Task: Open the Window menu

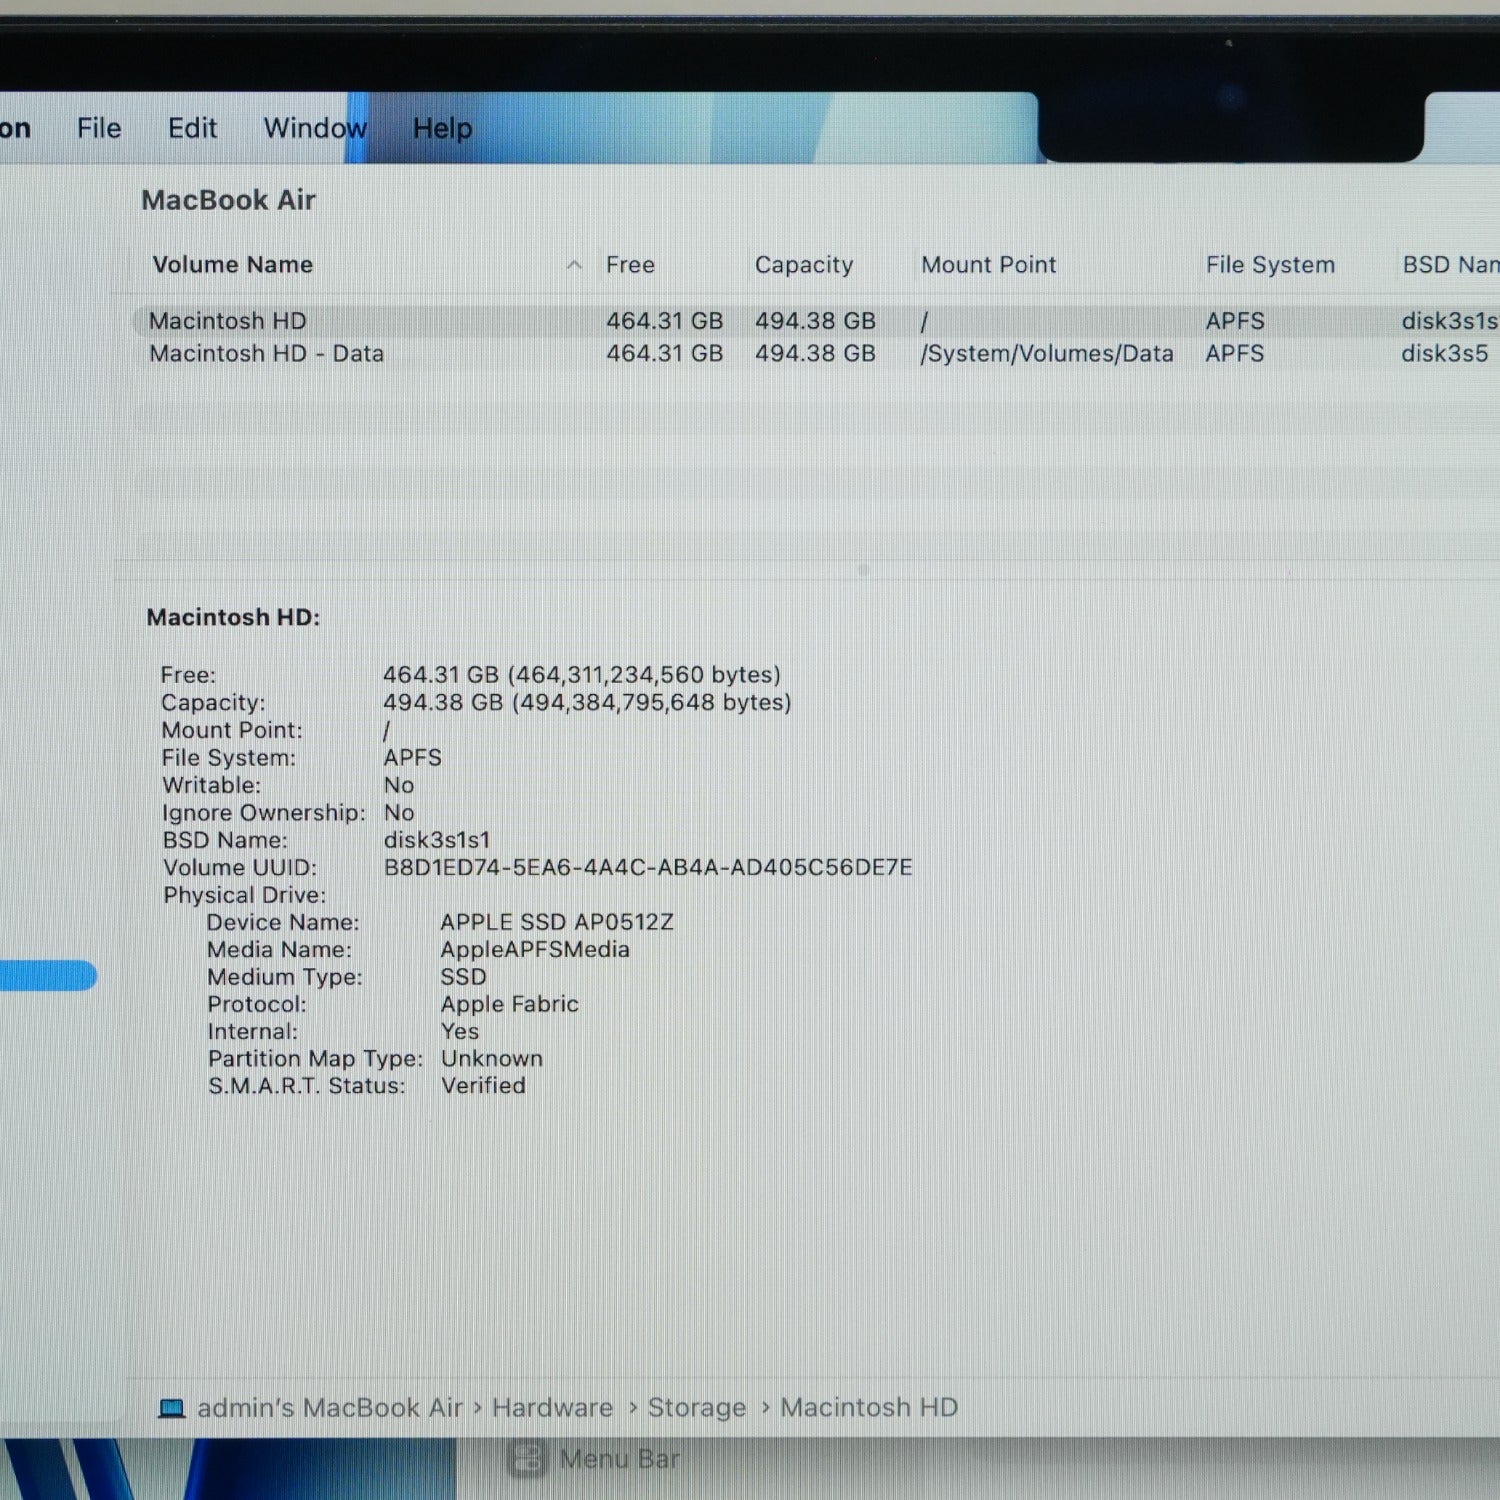Action: [x=315, y=128]
